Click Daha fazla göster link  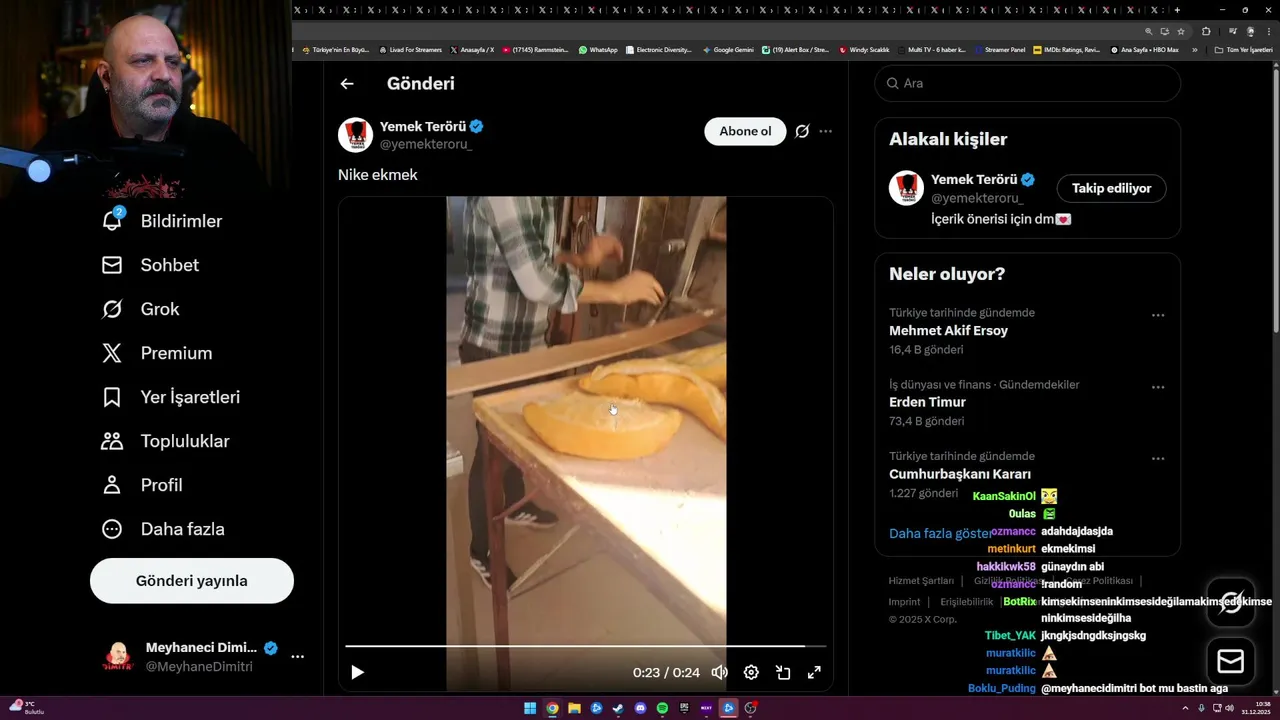(x=940, y=533)
